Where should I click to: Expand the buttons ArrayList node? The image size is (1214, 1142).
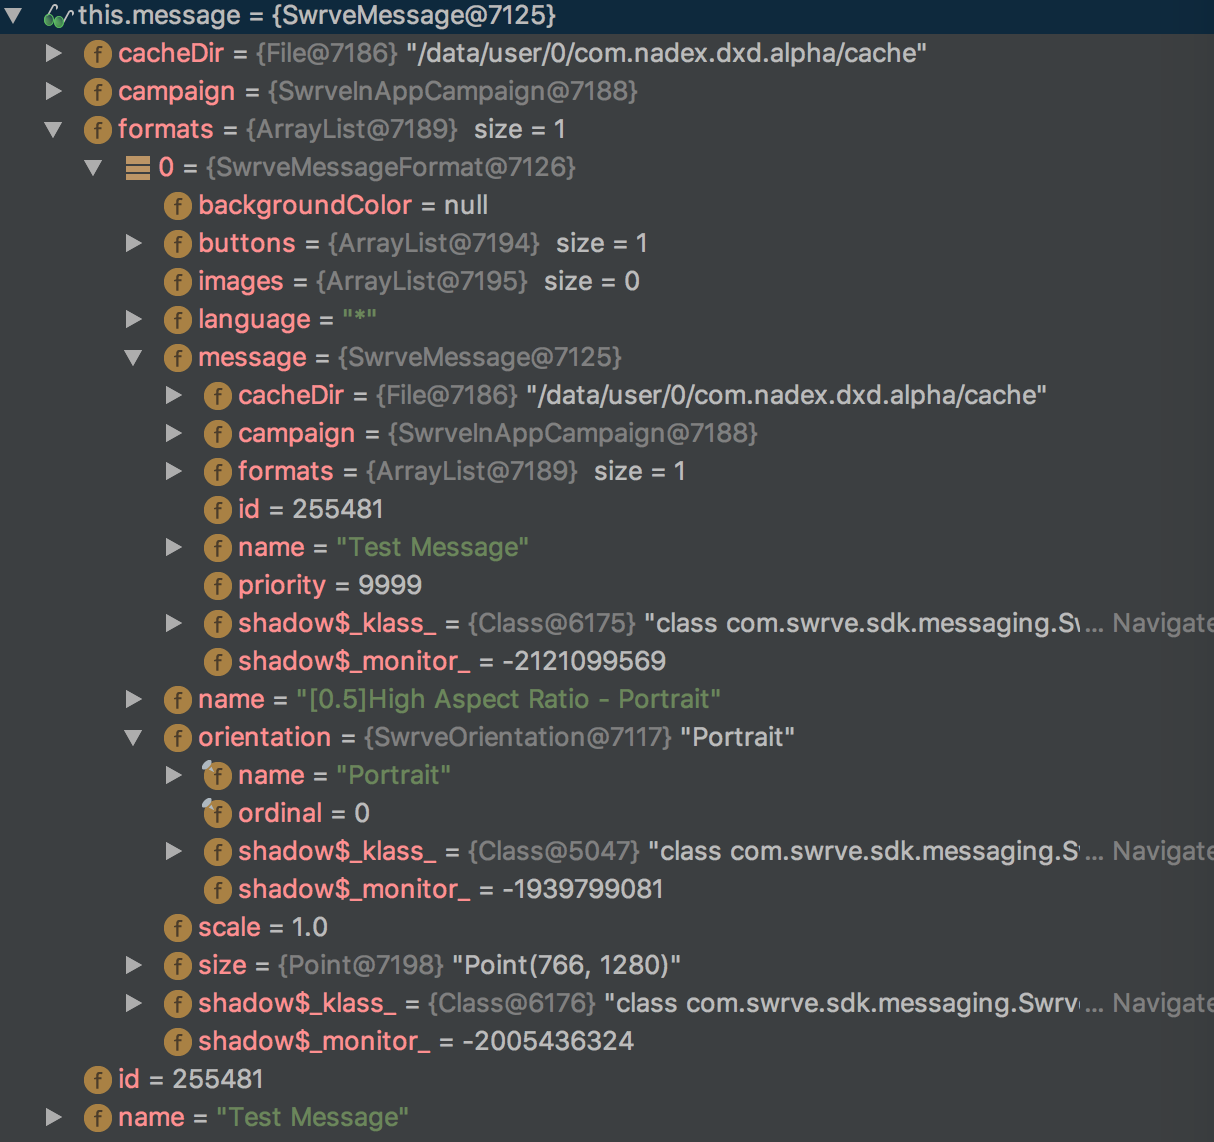coord(133,242)
